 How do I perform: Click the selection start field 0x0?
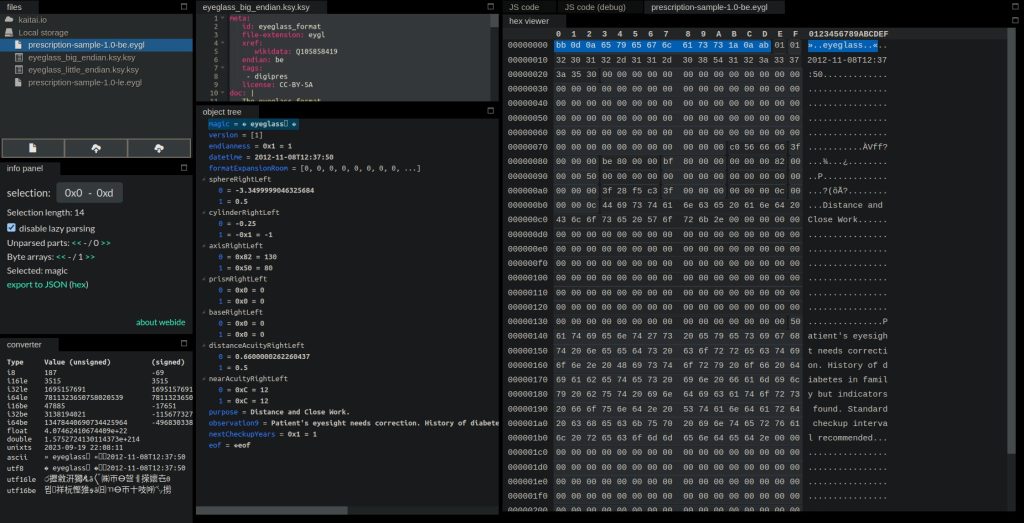pos(73,193)
